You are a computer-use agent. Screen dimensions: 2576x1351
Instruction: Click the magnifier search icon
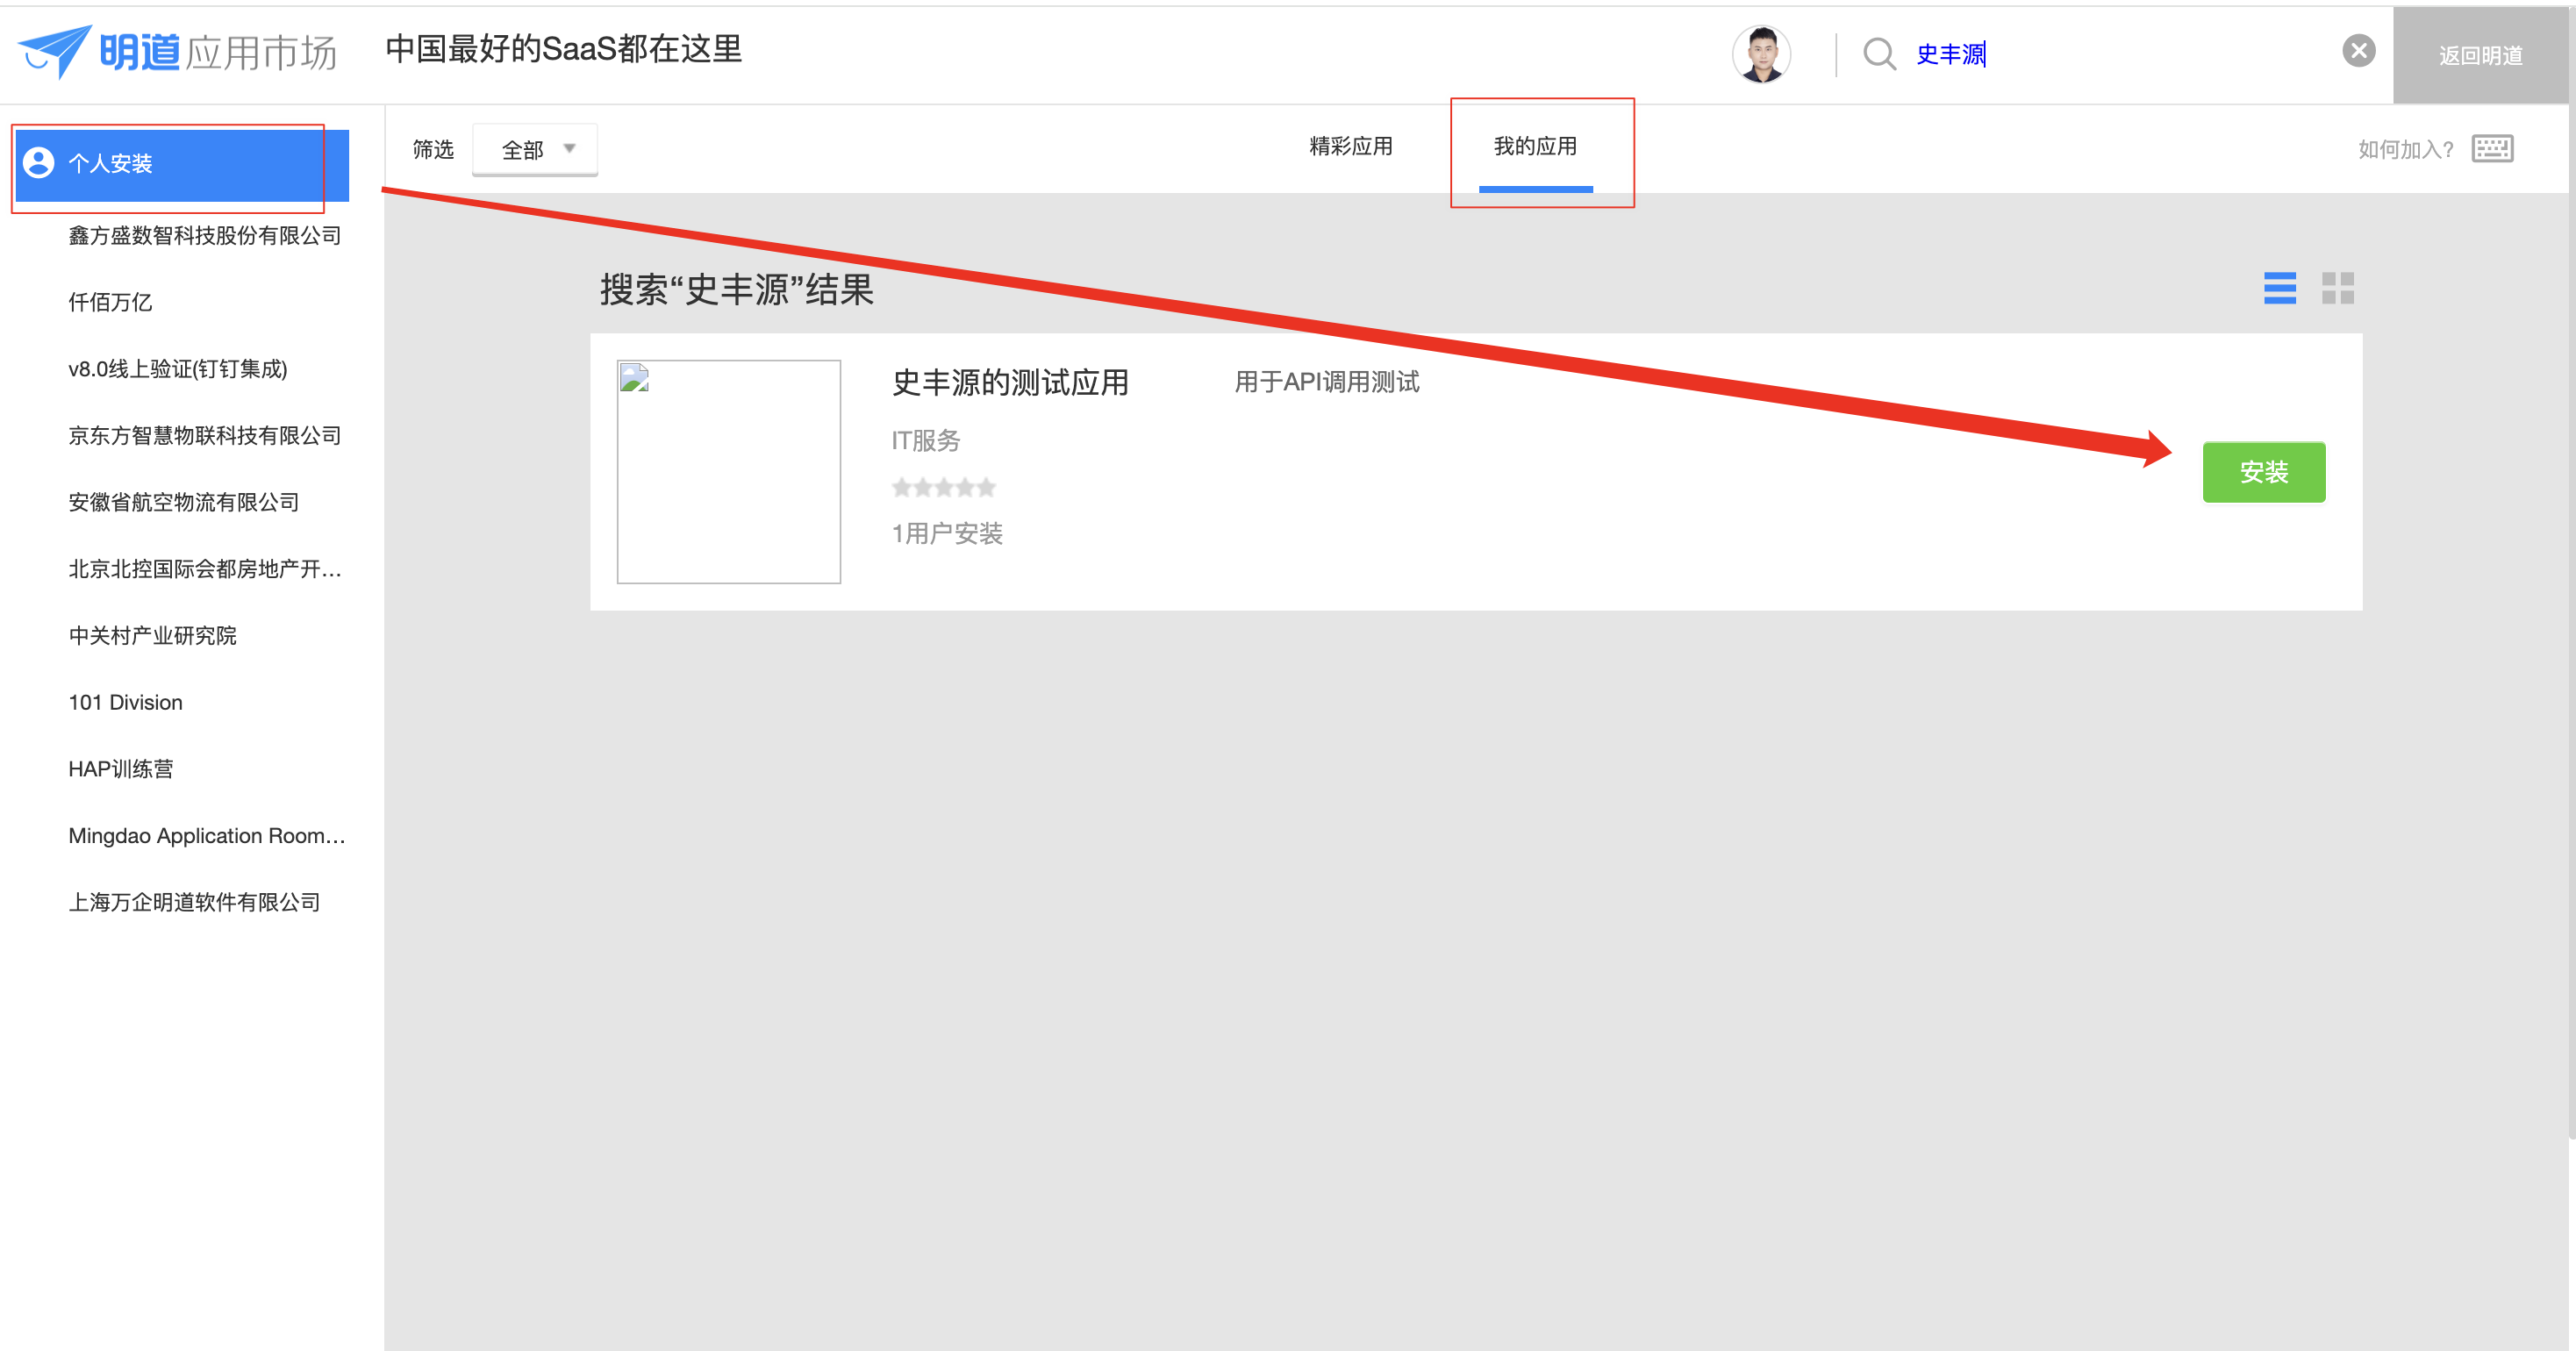(x=1879, y=53)
